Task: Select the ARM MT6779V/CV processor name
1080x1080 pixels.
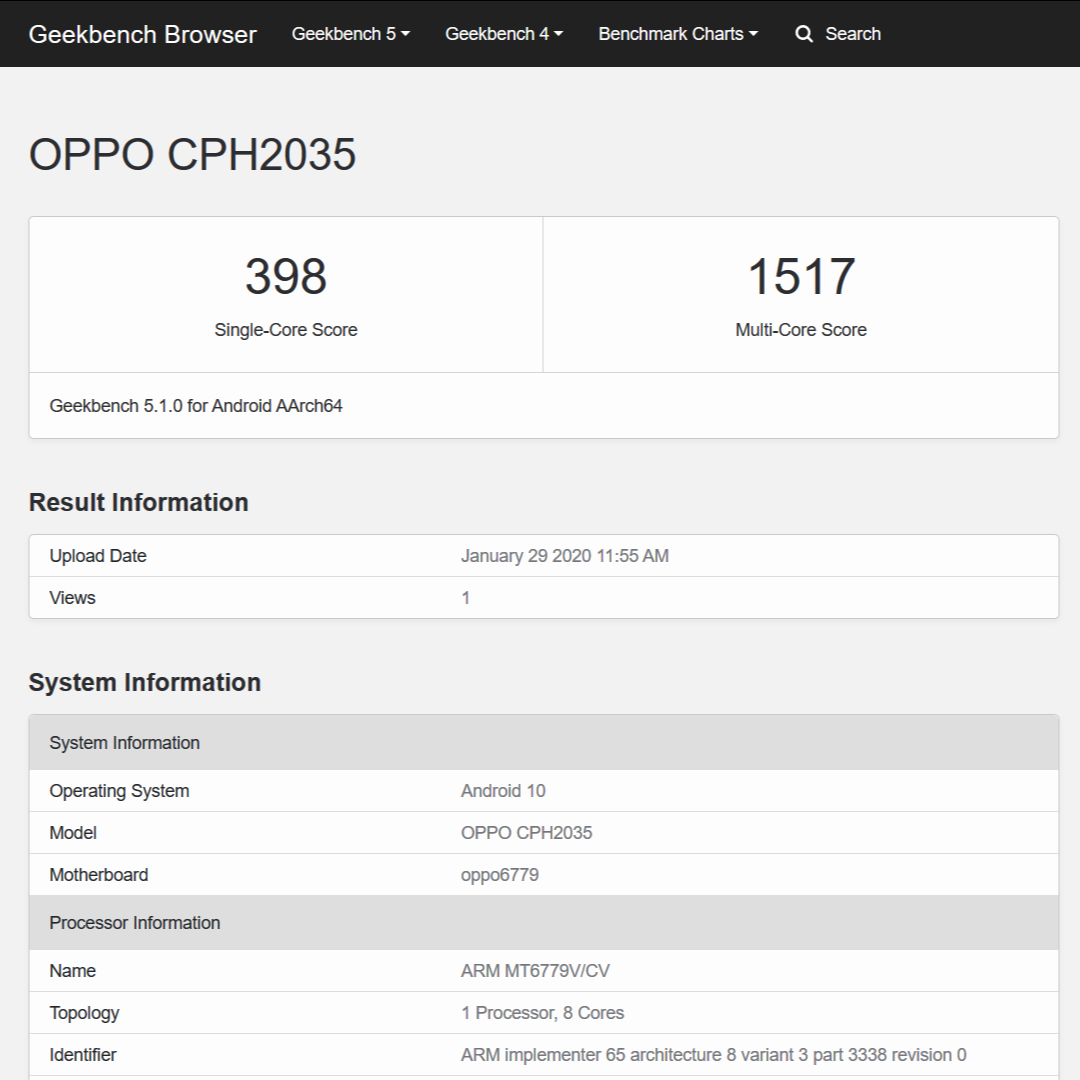Action: point(535,970)
